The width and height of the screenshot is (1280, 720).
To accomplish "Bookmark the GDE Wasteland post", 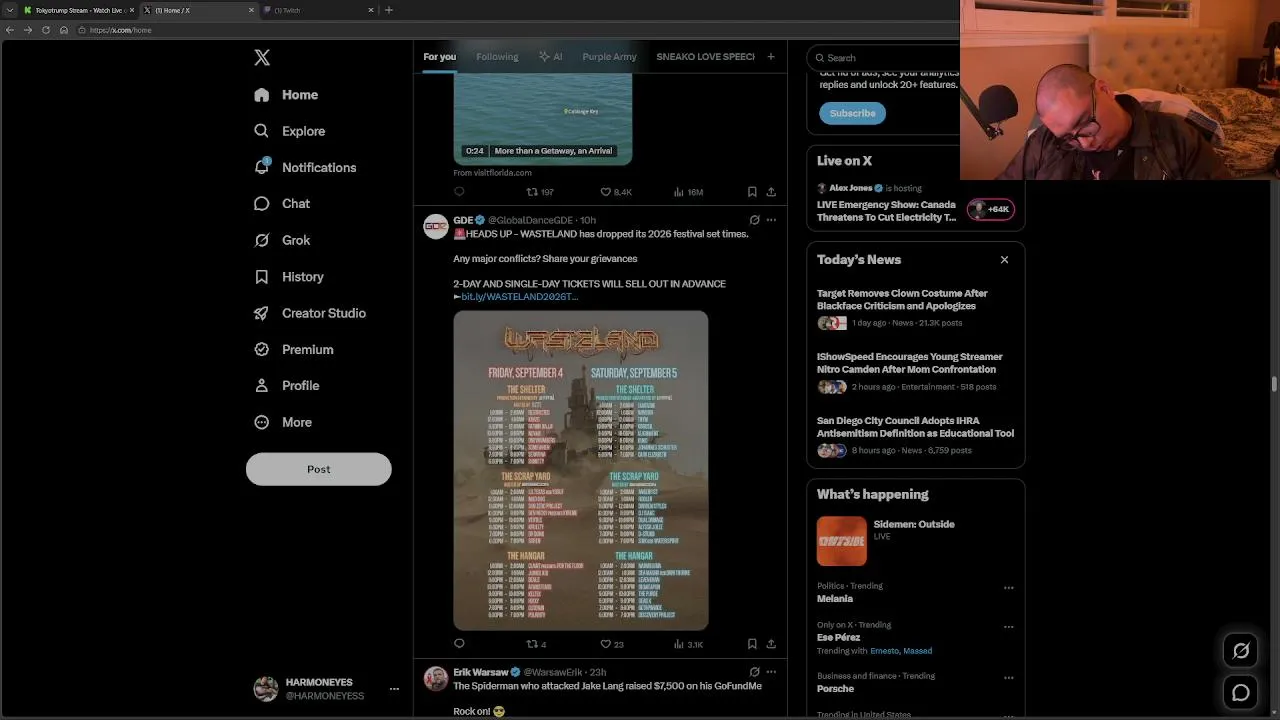I will [x=752, y=644].
